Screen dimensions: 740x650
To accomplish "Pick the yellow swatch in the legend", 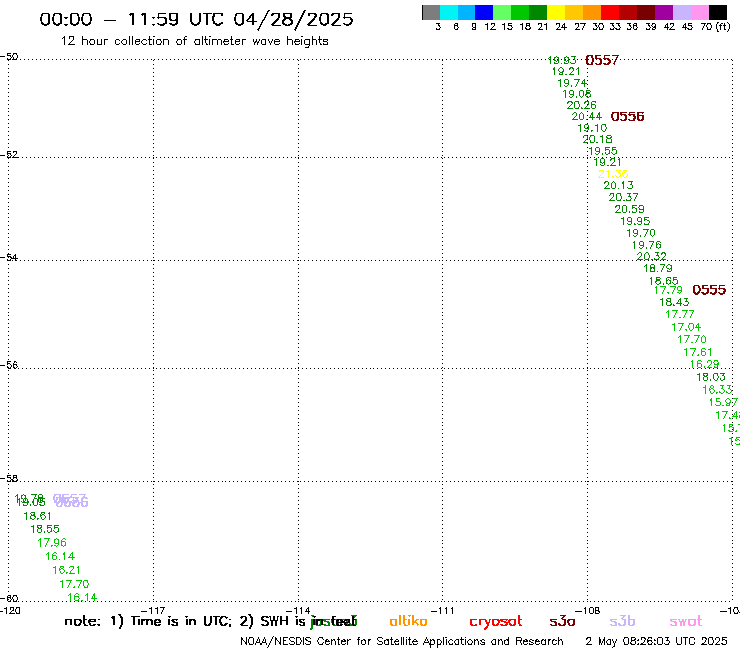I will pyautogui.click(x=556, y=12).
